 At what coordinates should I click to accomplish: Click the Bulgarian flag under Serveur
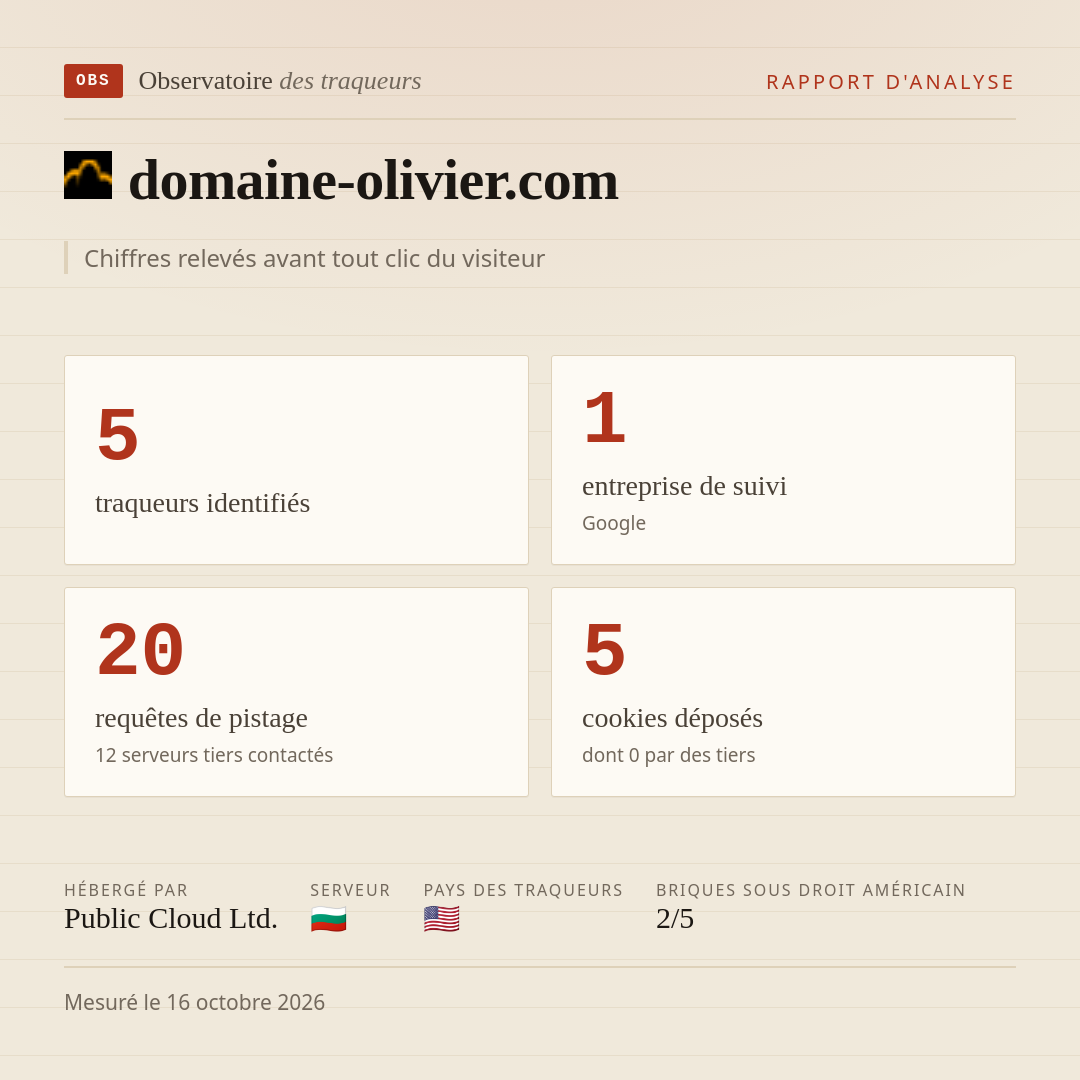point(329,920)
